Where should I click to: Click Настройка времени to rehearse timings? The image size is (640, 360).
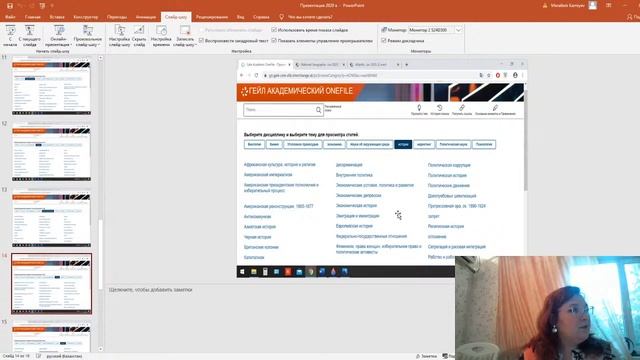[x=161, y=36]
